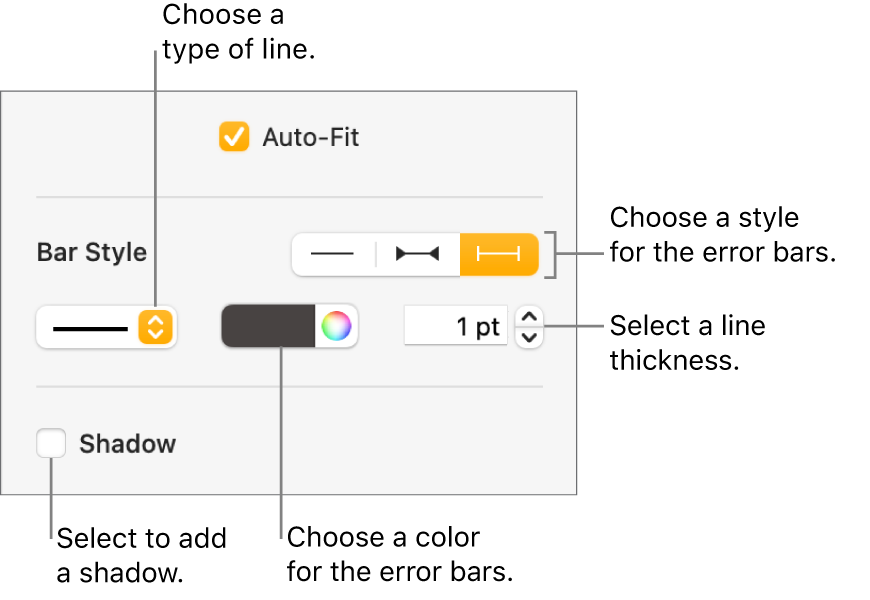Select the flat end-cap error bar style

tap(499, 254)
